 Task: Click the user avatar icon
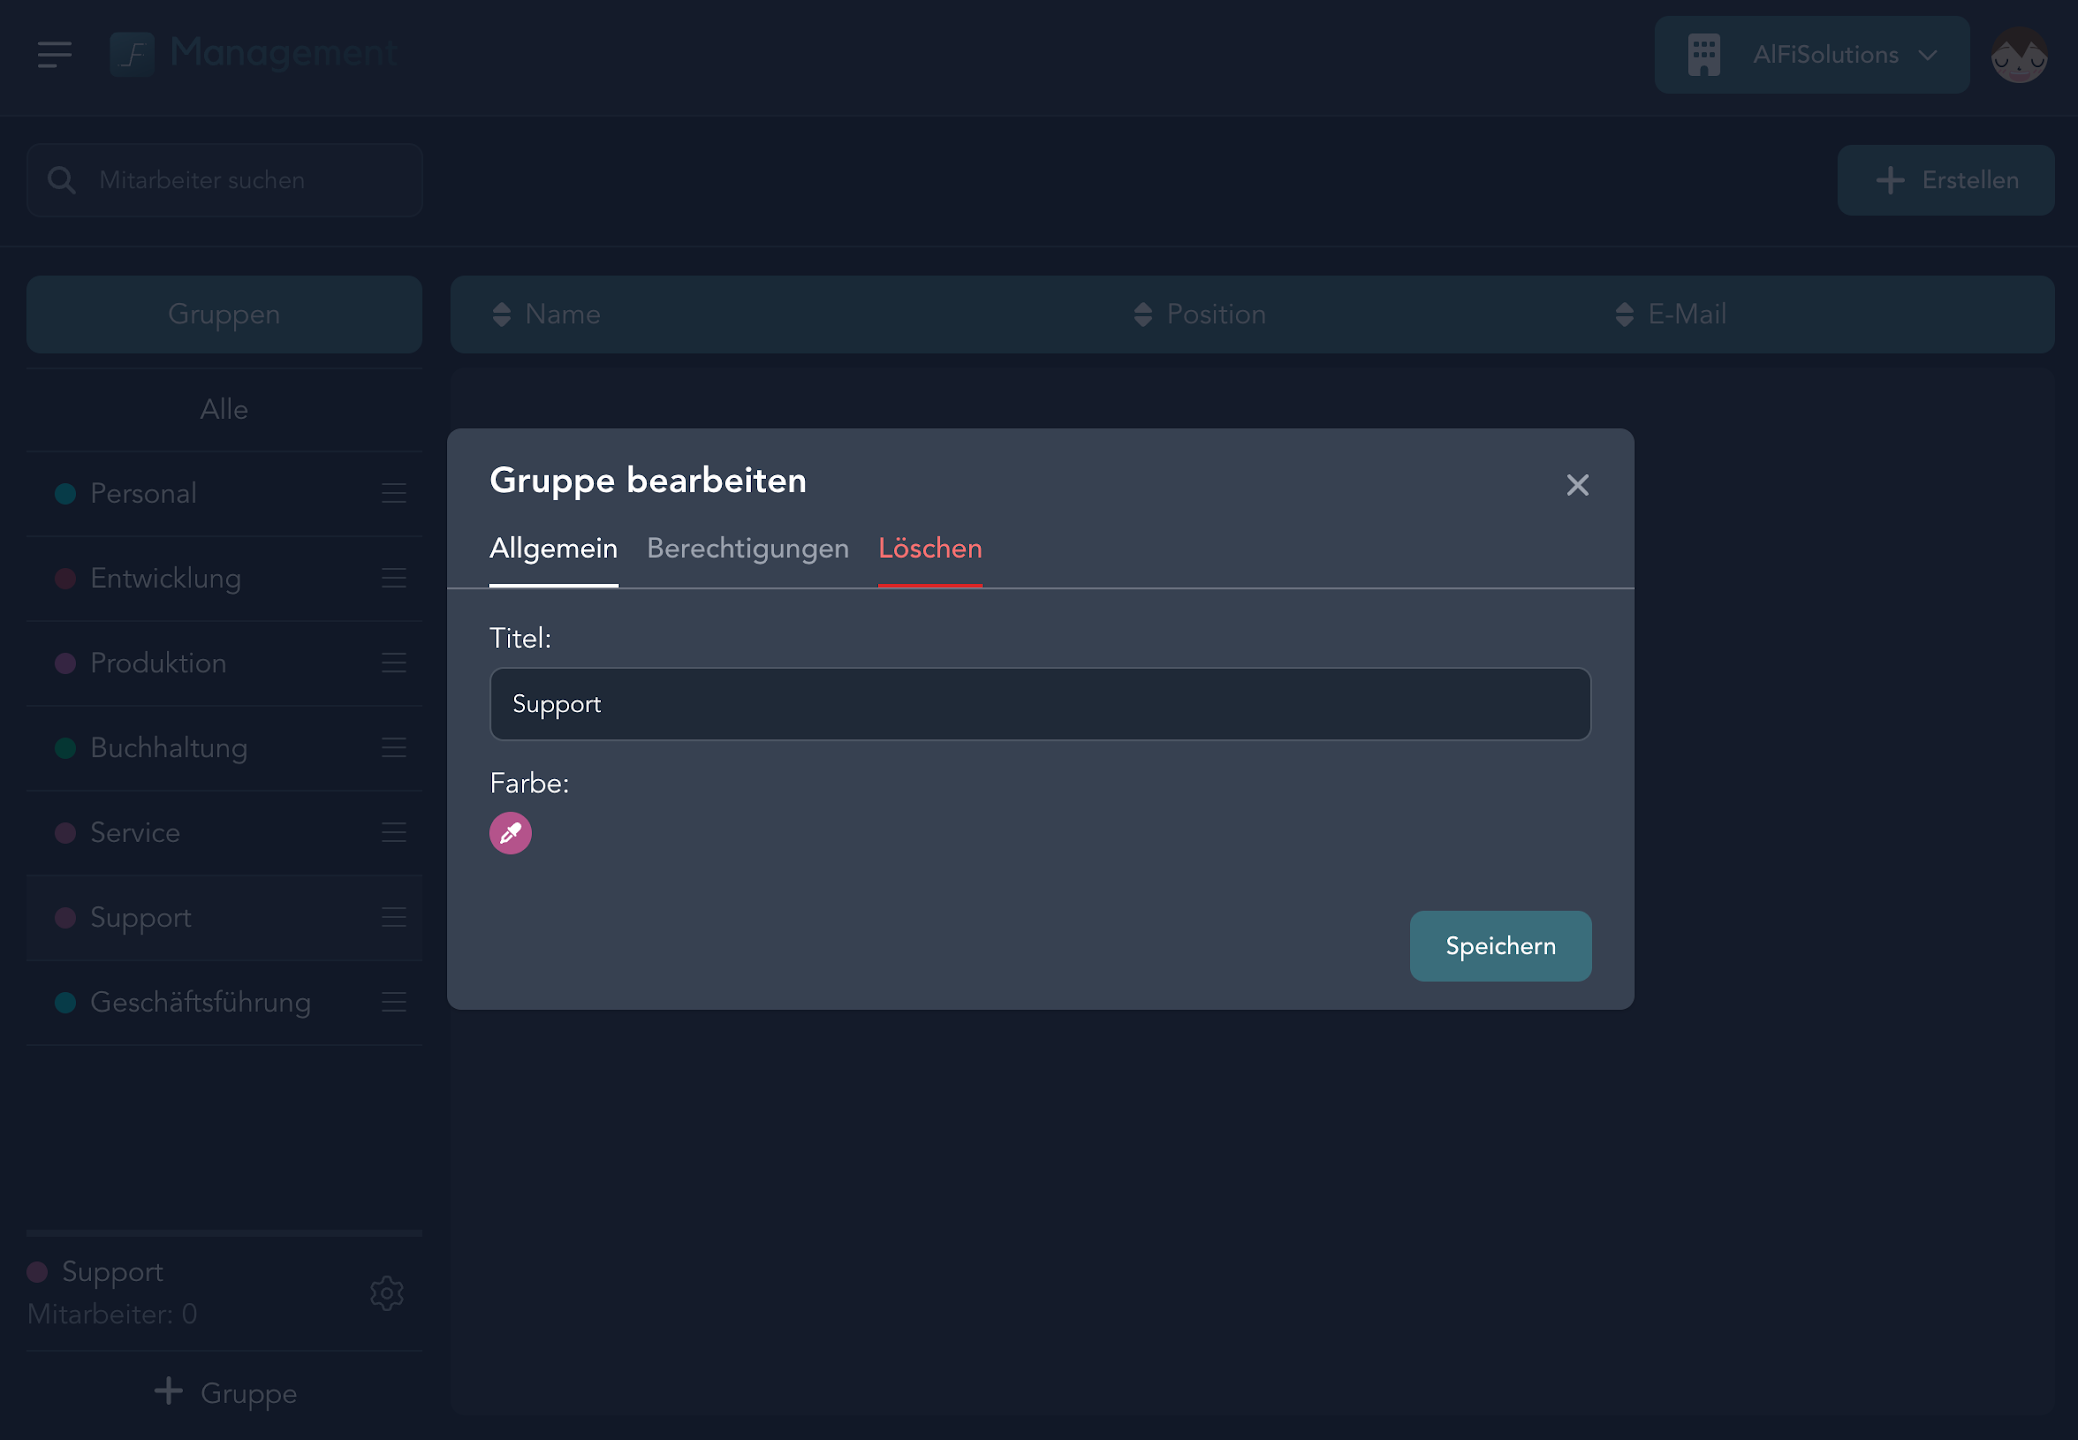point(2018,55)
